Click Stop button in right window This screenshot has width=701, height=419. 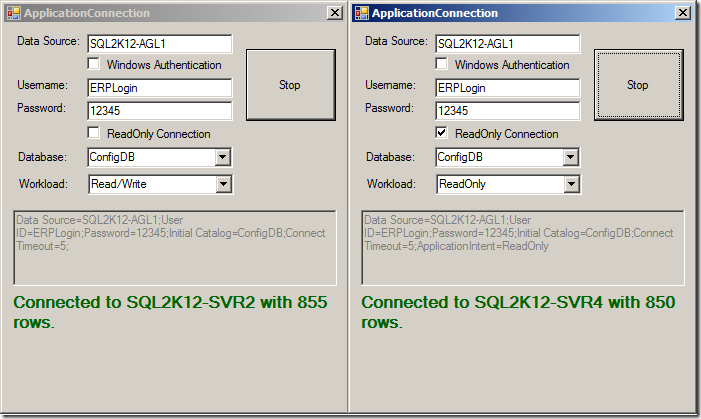click(638, 85)
